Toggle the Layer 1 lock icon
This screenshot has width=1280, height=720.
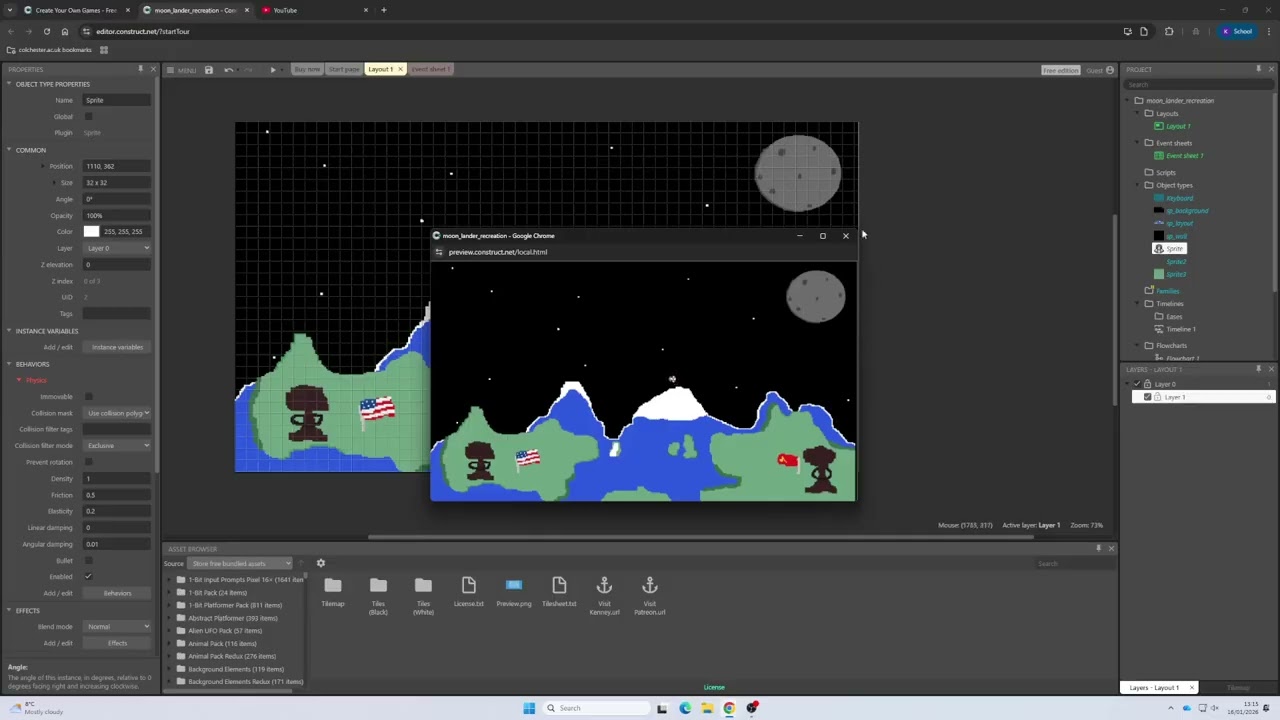[x=1158, y=397]
